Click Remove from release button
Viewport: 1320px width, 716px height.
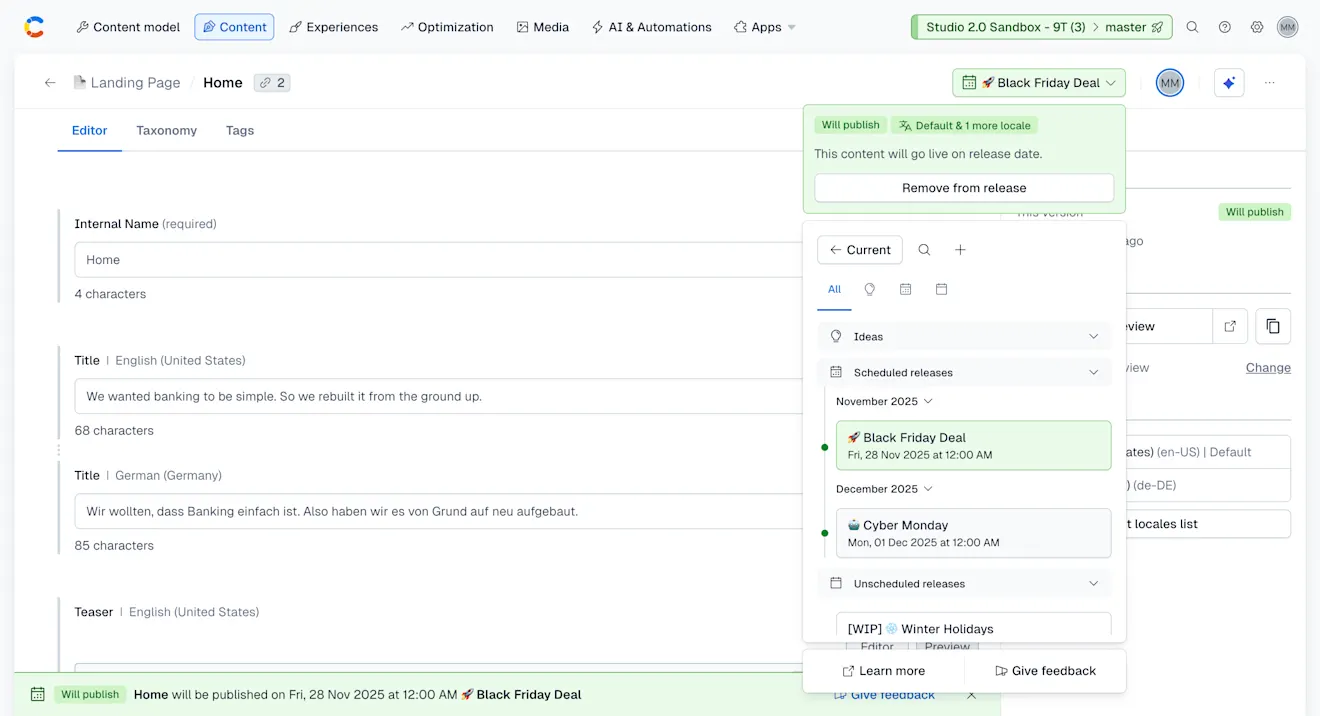pyautogui.click(x=963, y=188)
